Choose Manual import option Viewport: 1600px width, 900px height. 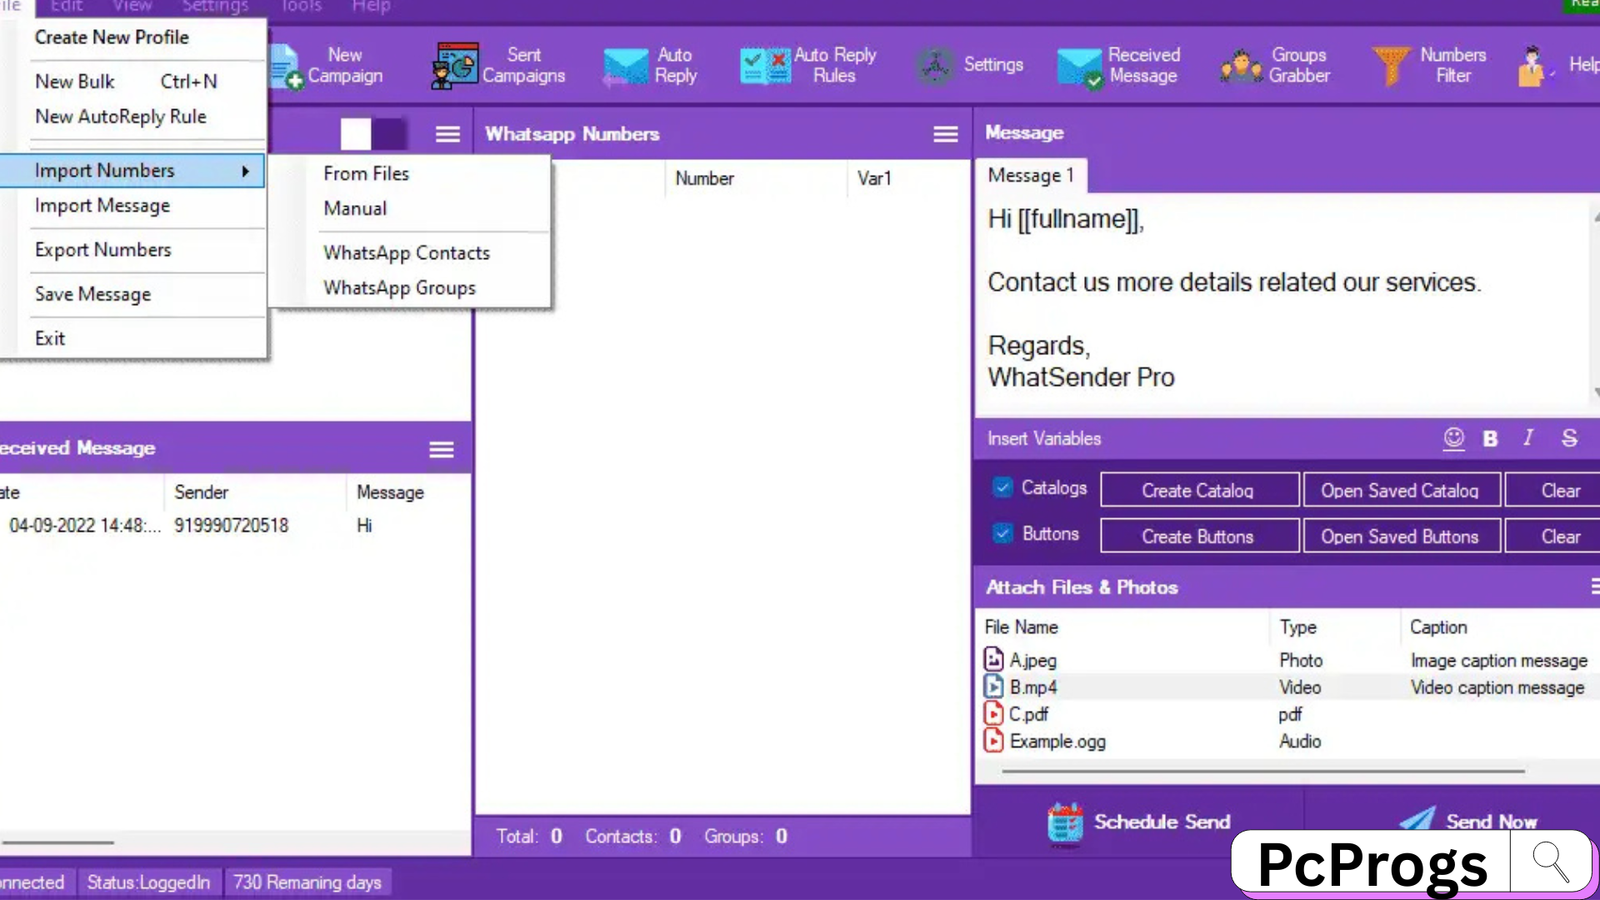pyautogui.click(x=355, y=208)
